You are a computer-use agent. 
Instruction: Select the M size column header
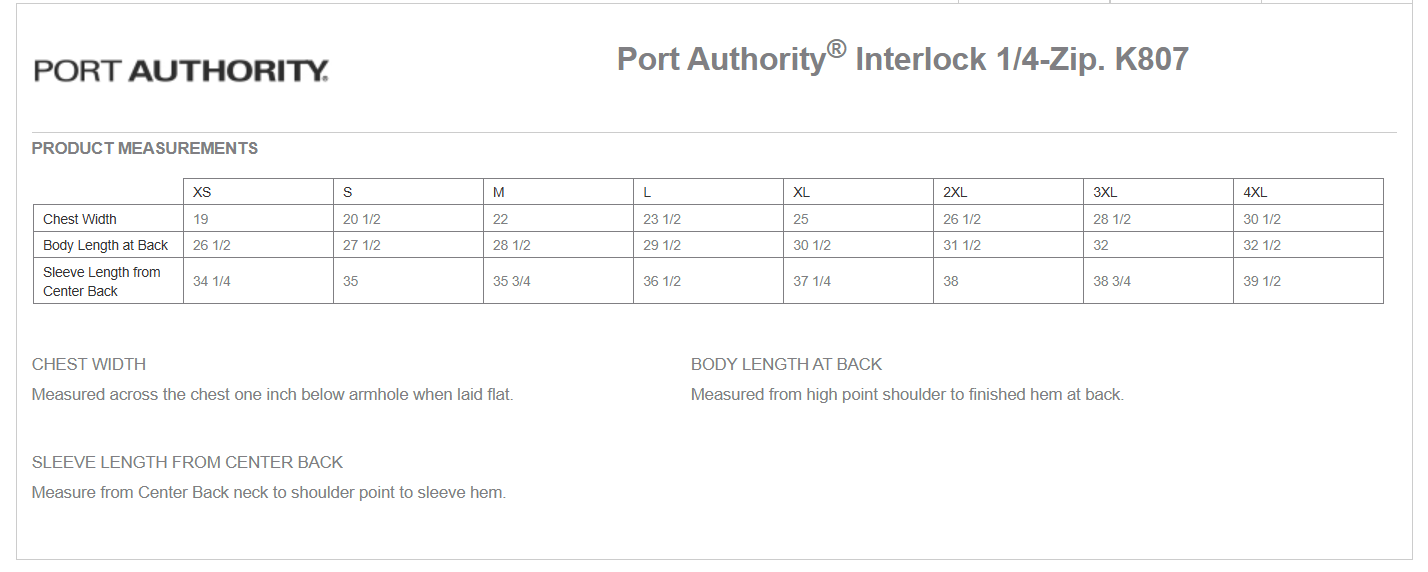[x=499, y=192]
